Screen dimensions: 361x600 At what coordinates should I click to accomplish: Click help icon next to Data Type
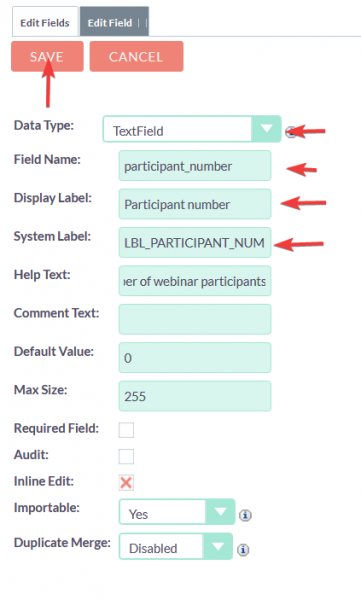click(x=291, y=132)
